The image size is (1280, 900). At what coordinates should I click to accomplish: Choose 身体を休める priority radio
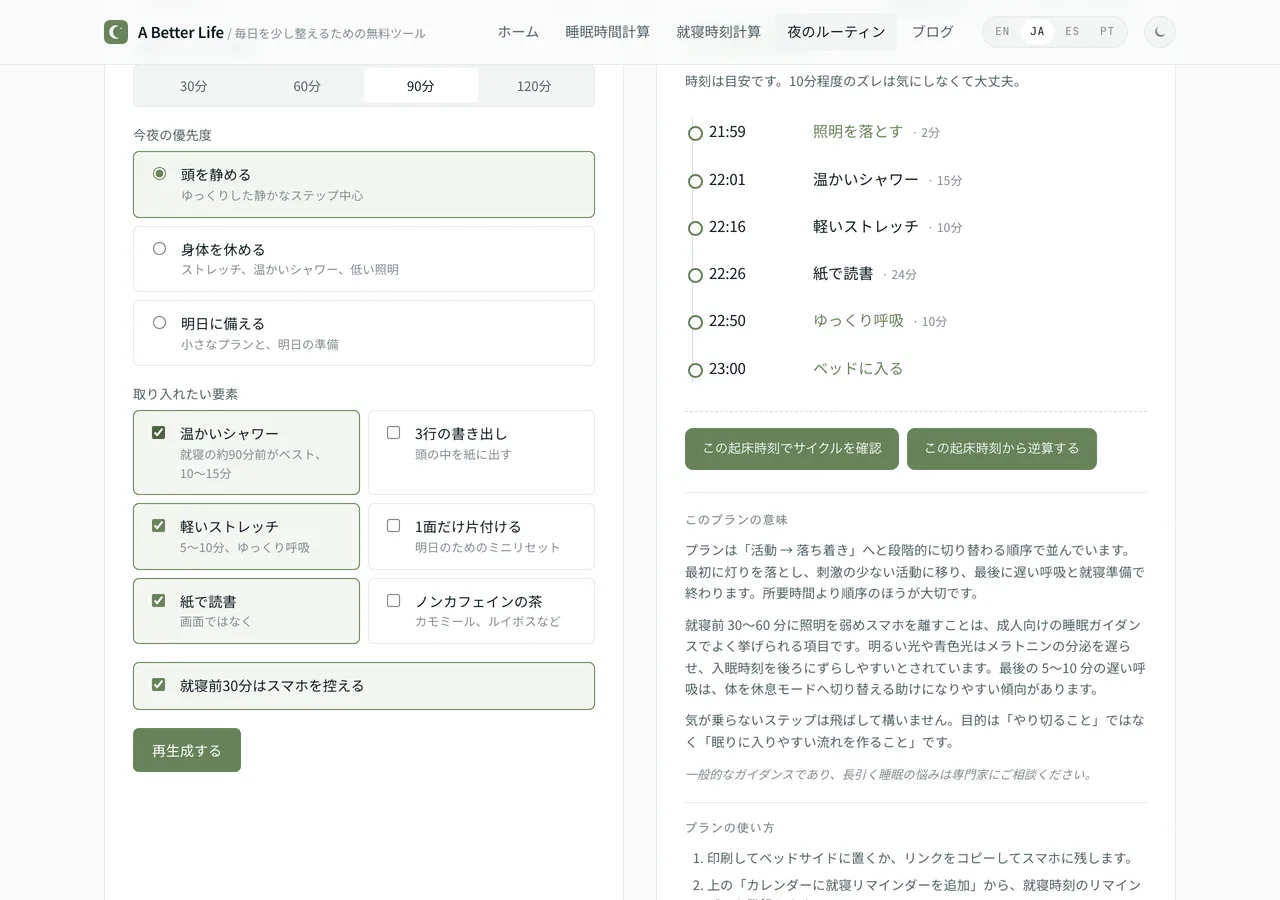click(159, 248)
